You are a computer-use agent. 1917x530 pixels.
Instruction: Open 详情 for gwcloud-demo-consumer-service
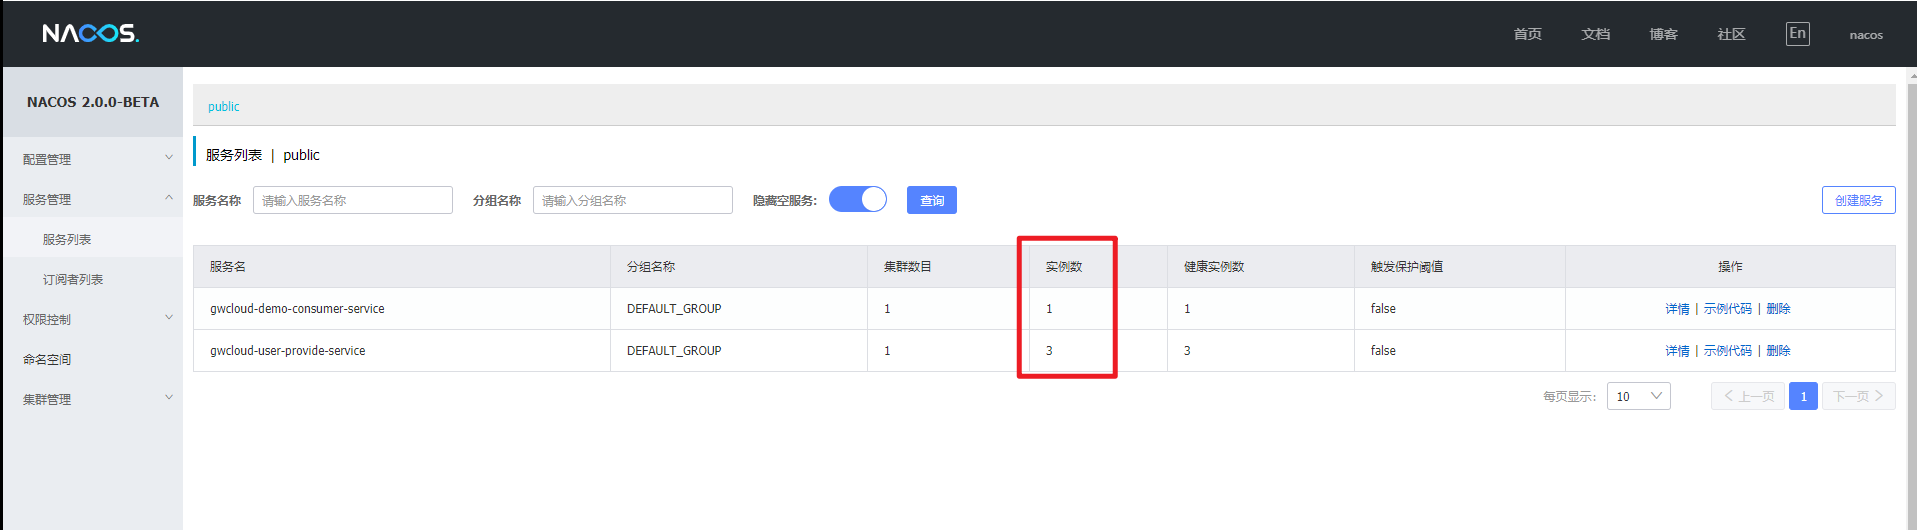point(1677,309)
